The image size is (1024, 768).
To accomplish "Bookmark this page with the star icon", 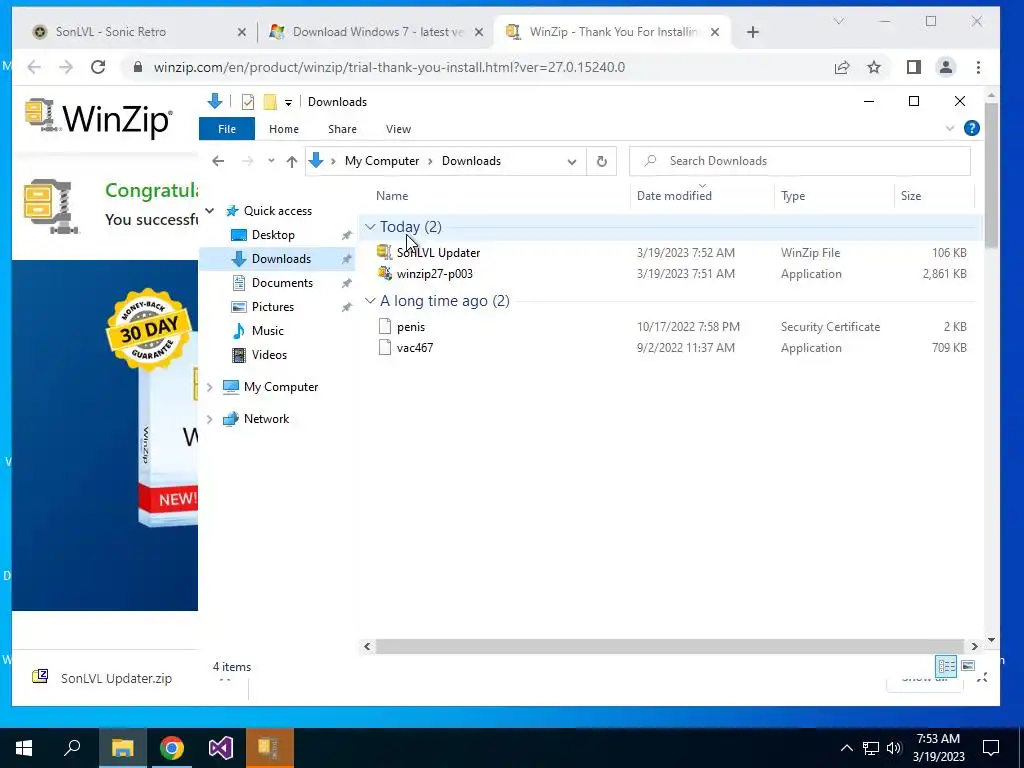I will [x=874, y=67].
